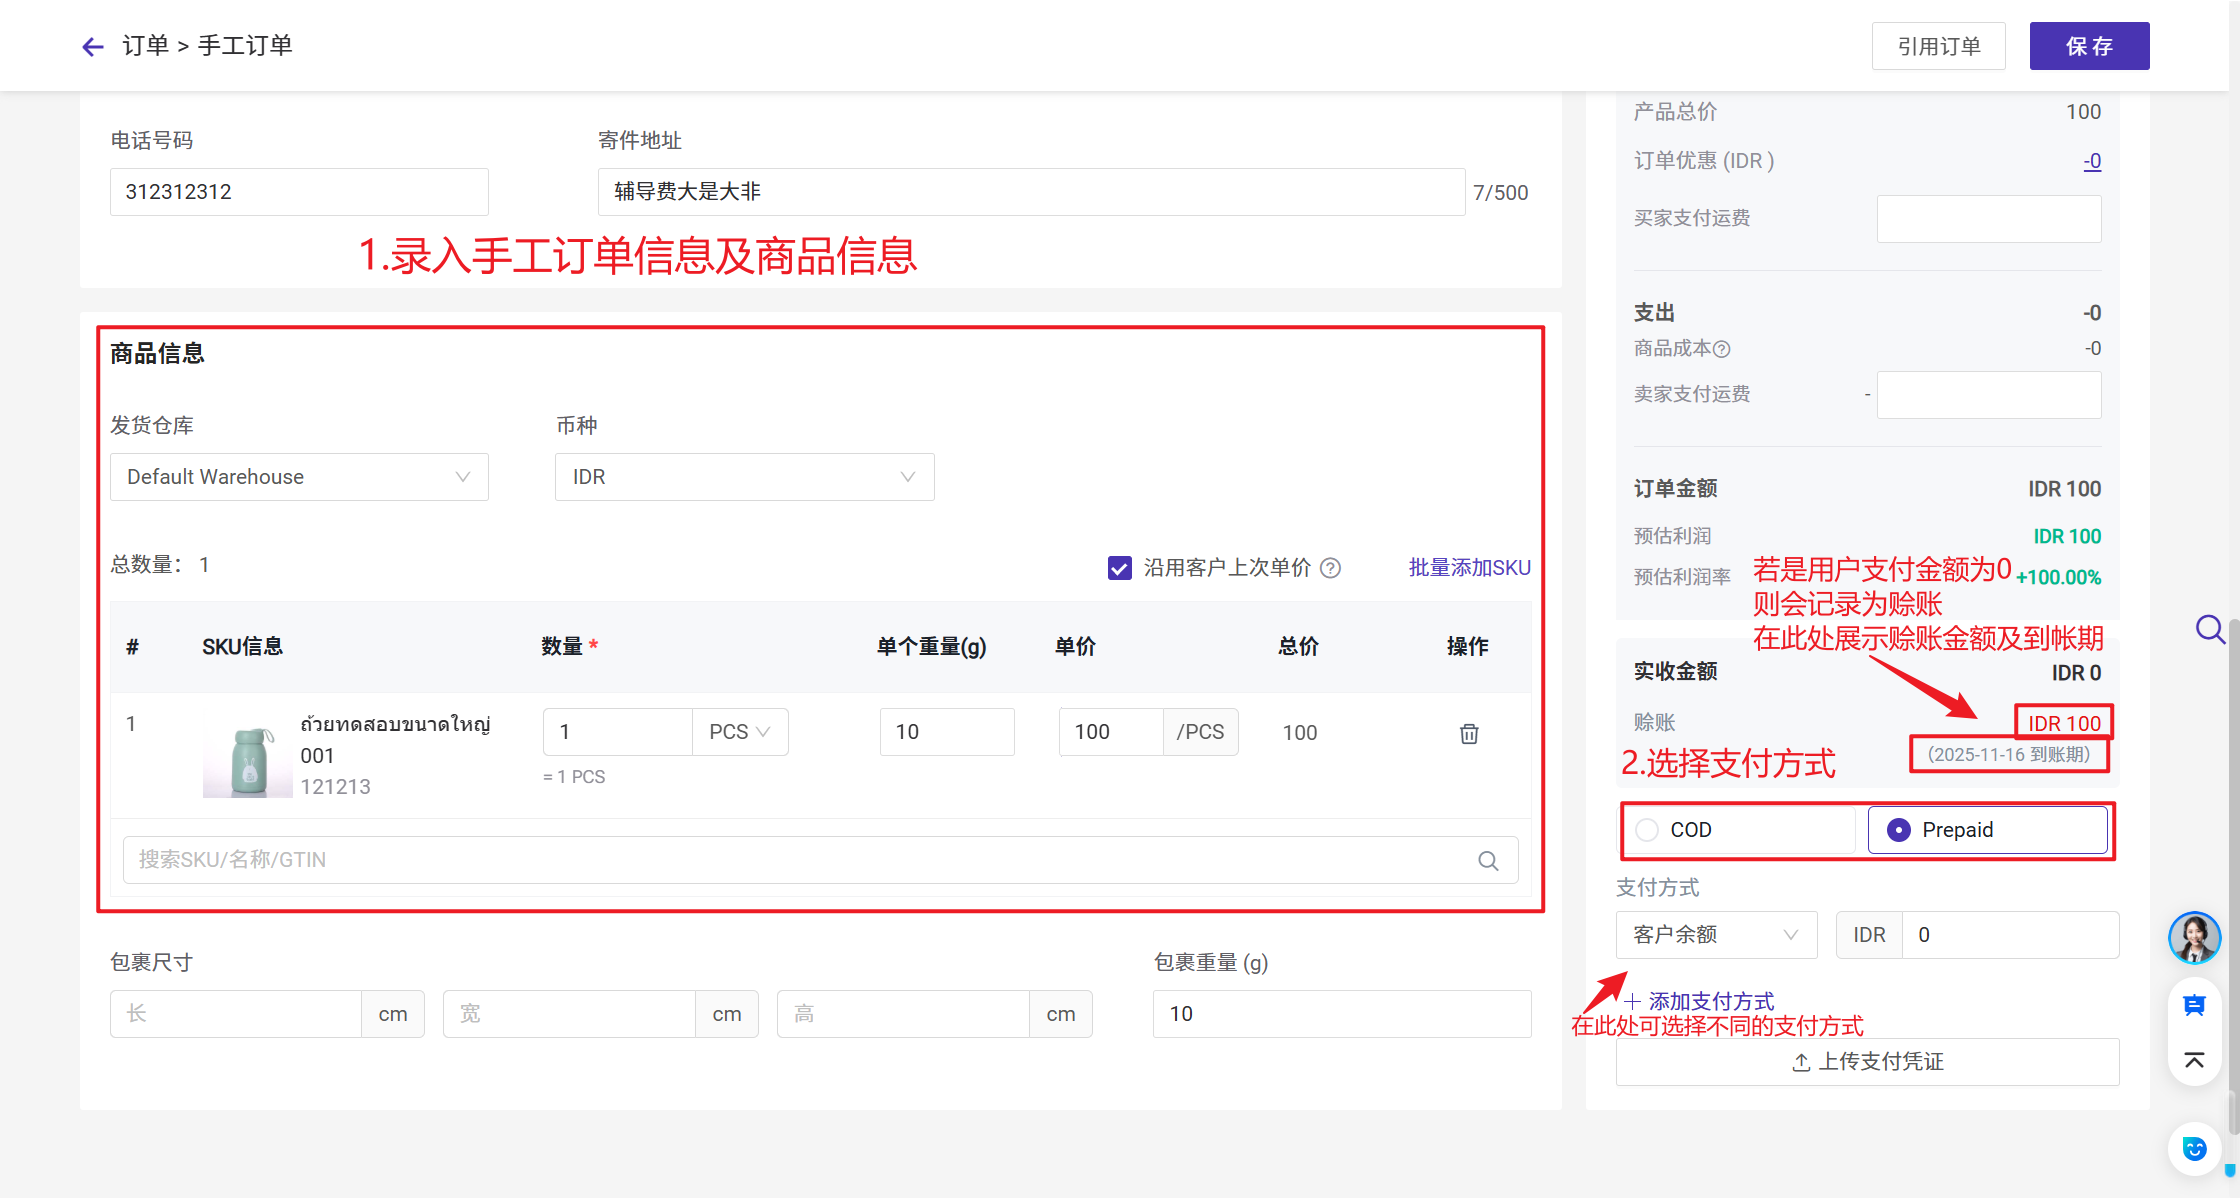The width and height of the screenshot is (2240, 1198).
Task: Click the blue message feedback icon
Action: [2194, 1006]
